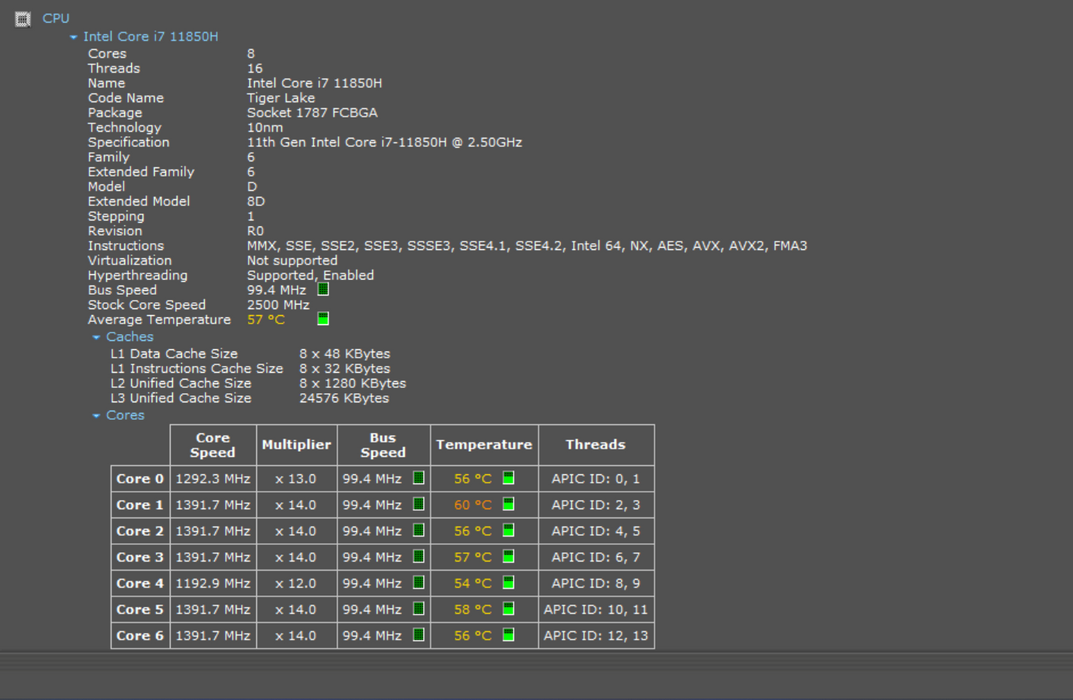This screenshot has height=700, width=1073.
Task: Select the threads cell APIC ID: 6, 7
Action: point(596,558)
